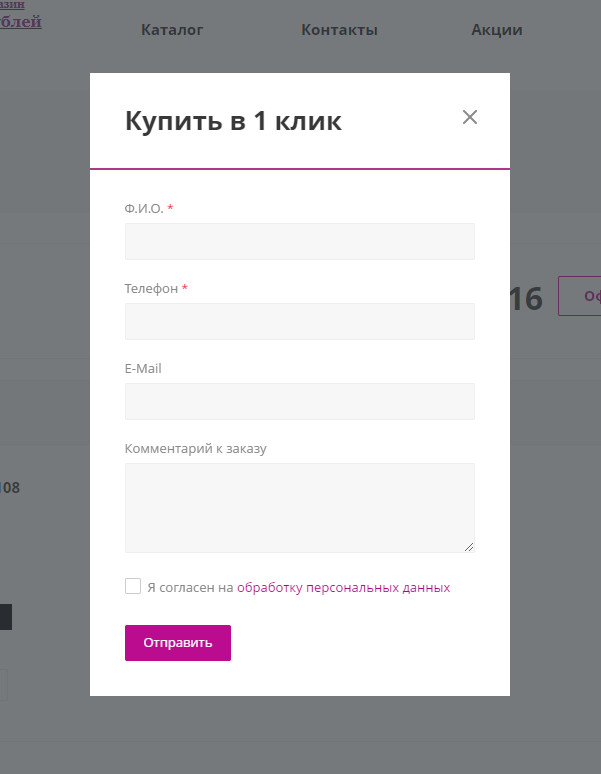Submit the form with Отправить button
The image size is (601, 774).
[x=178, y=643]
